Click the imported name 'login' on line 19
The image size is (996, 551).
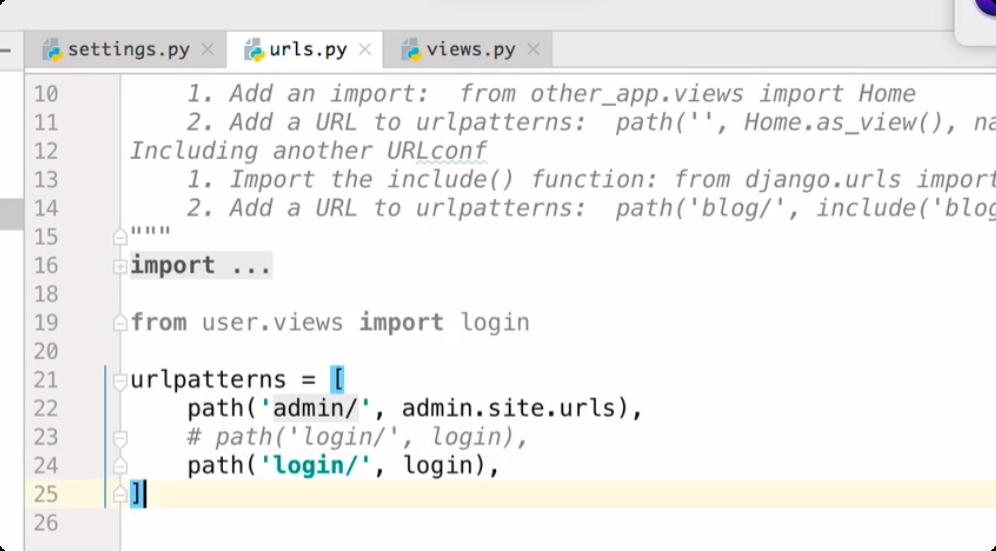pos(495,323)
